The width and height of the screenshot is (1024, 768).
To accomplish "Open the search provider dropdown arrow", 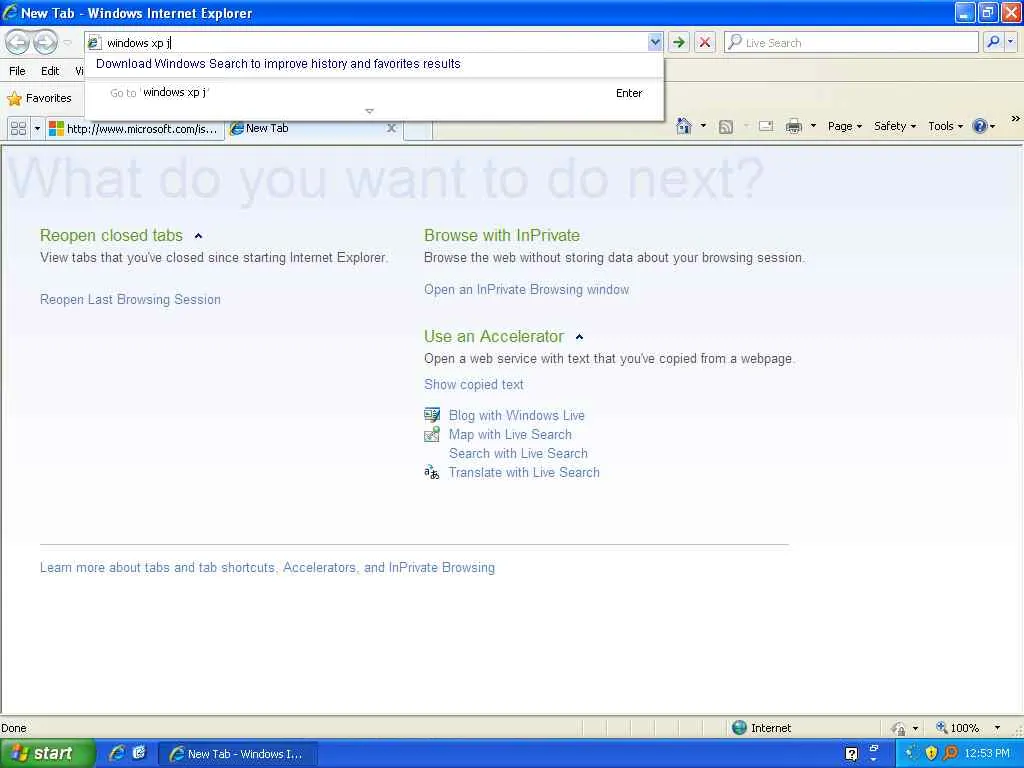I will click(1010, 42).
